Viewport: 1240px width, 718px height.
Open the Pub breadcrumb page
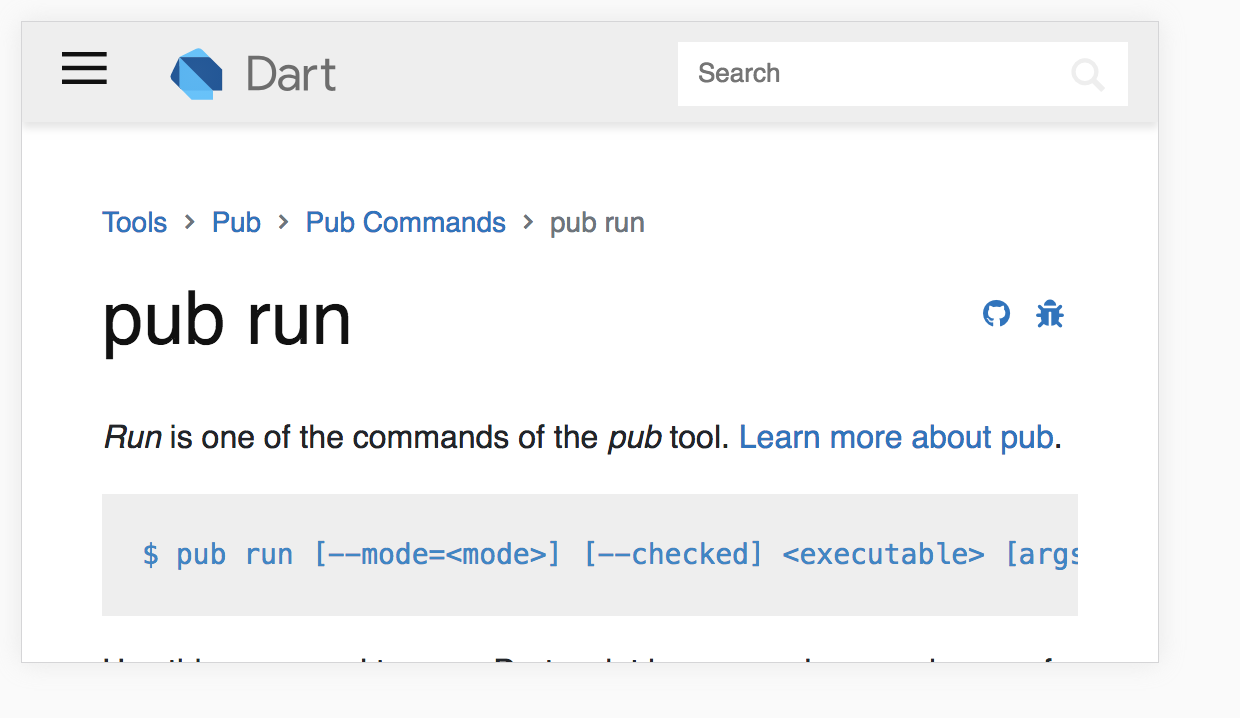coord(236,222)
